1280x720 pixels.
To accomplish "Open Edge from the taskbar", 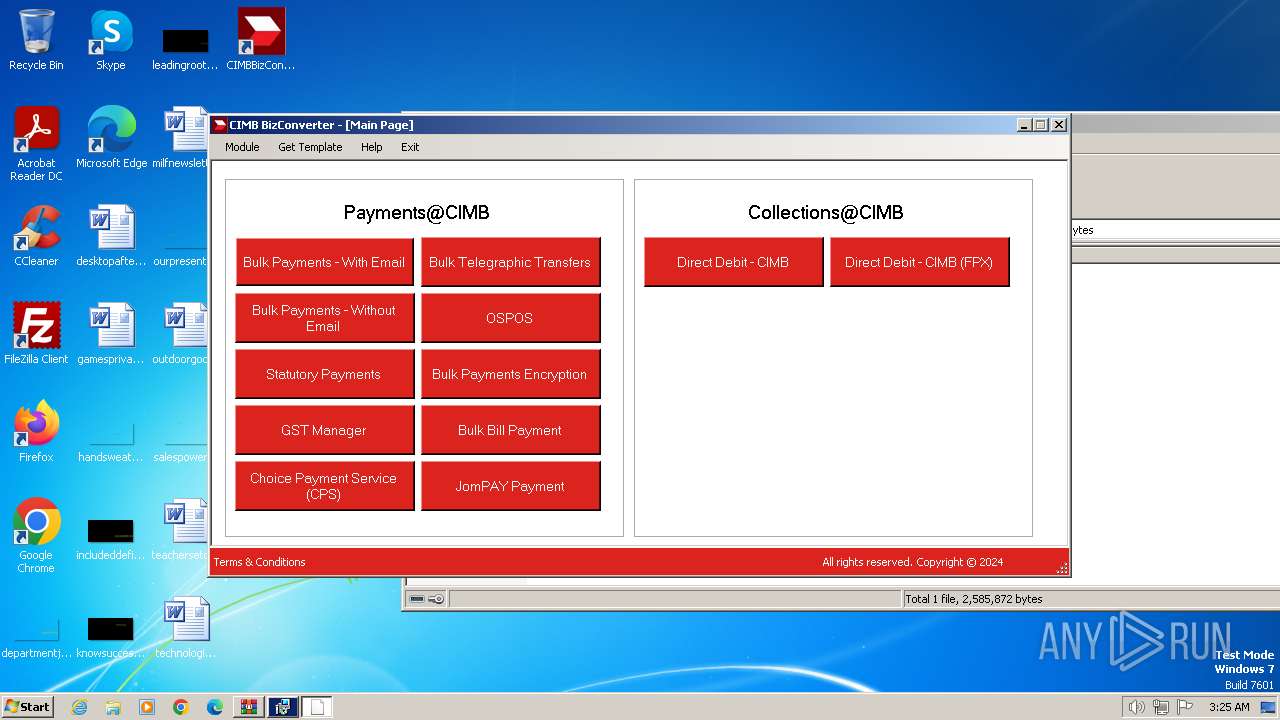I will tap(215, 707).
